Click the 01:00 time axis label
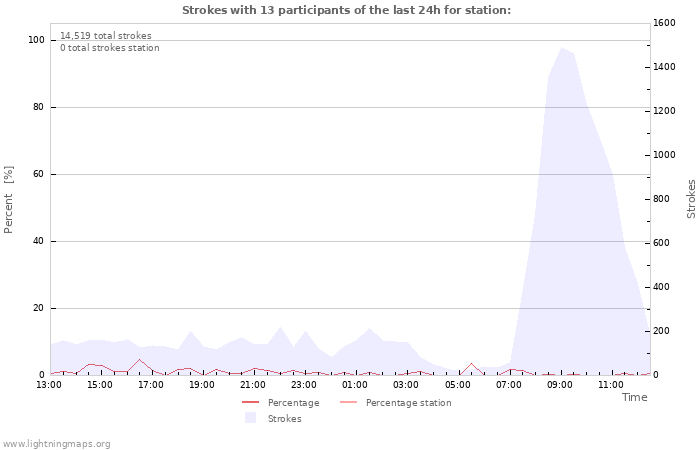Screen dimensions: 700x450 pyautogui.click(x=355, y=385)
